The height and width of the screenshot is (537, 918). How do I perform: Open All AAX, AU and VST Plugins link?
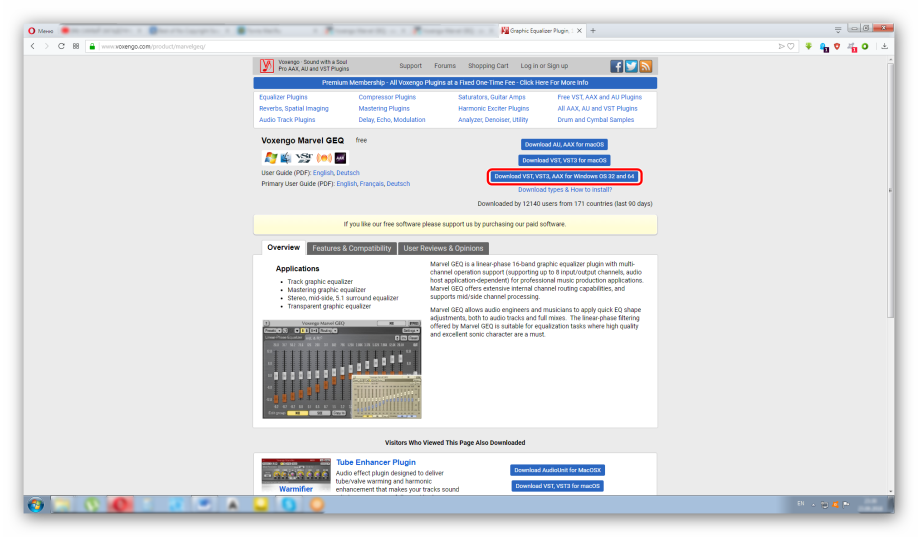coord(597,108)
